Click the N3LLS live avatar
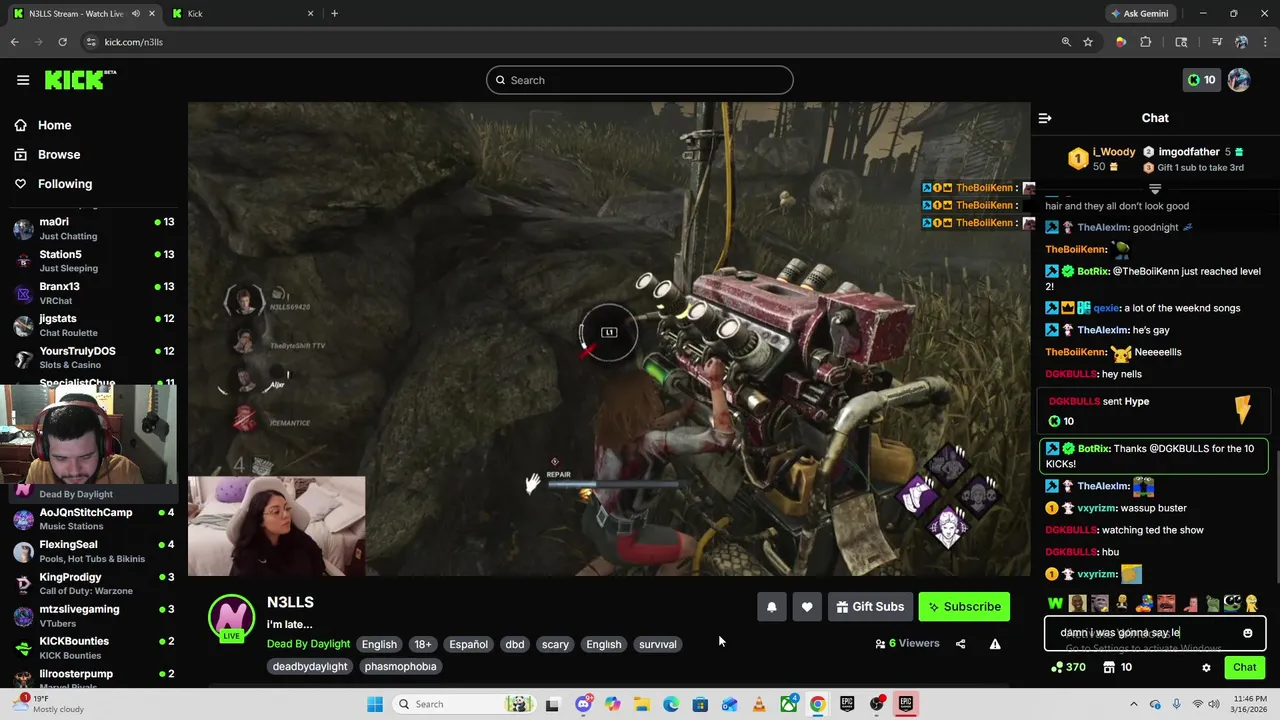Viewport: 1280px width, 720px height. click(x=231, y=617)
